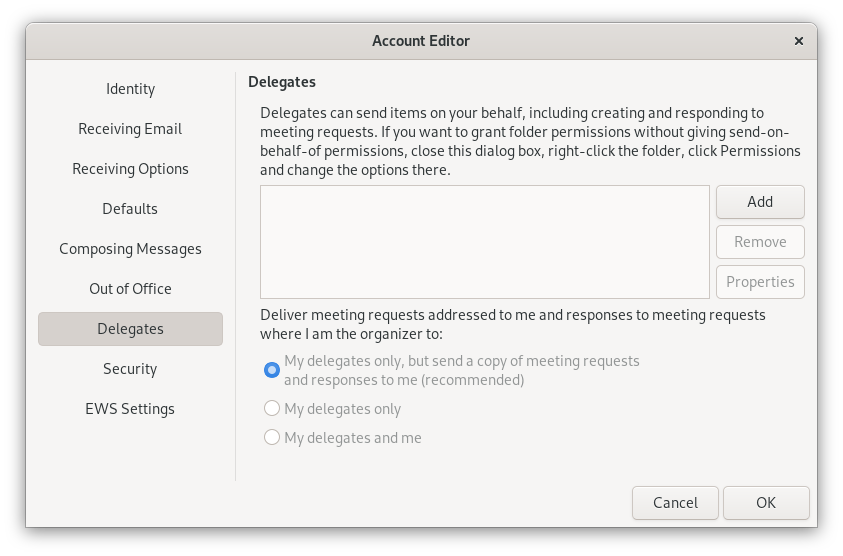Viewport: 843px width, 556px height.
Task: Open delegate Properties button
Action: pos(760,282)
